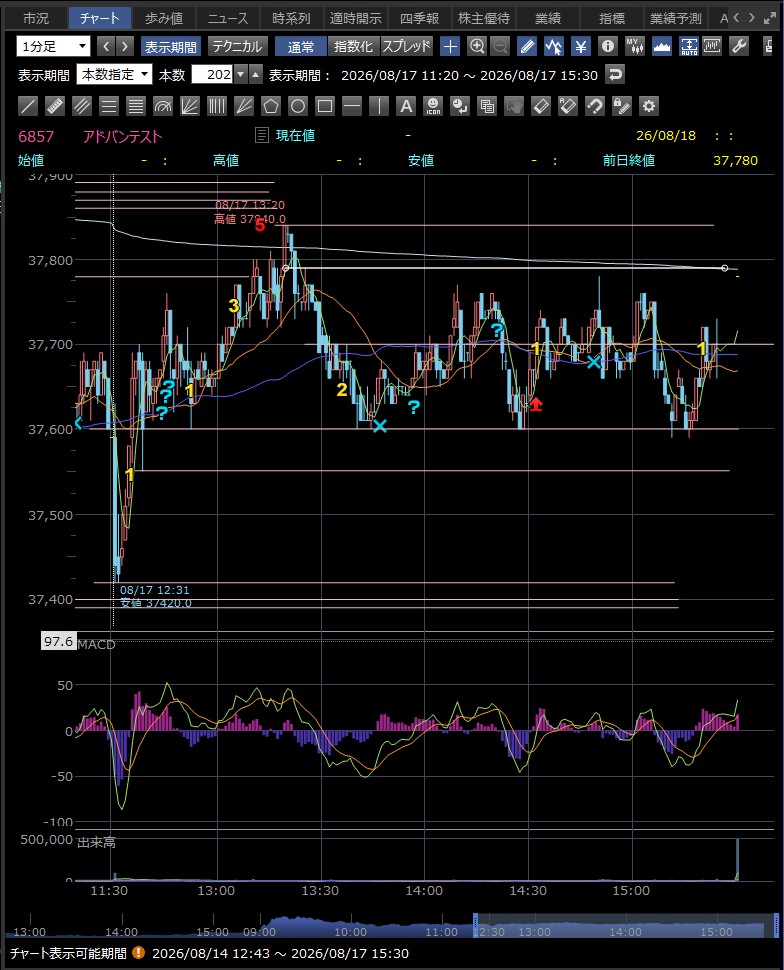Open the 株主優待 tab
The height and width of the screenshot is (970, 784).
pyautogui.click(x=484, y=19)
